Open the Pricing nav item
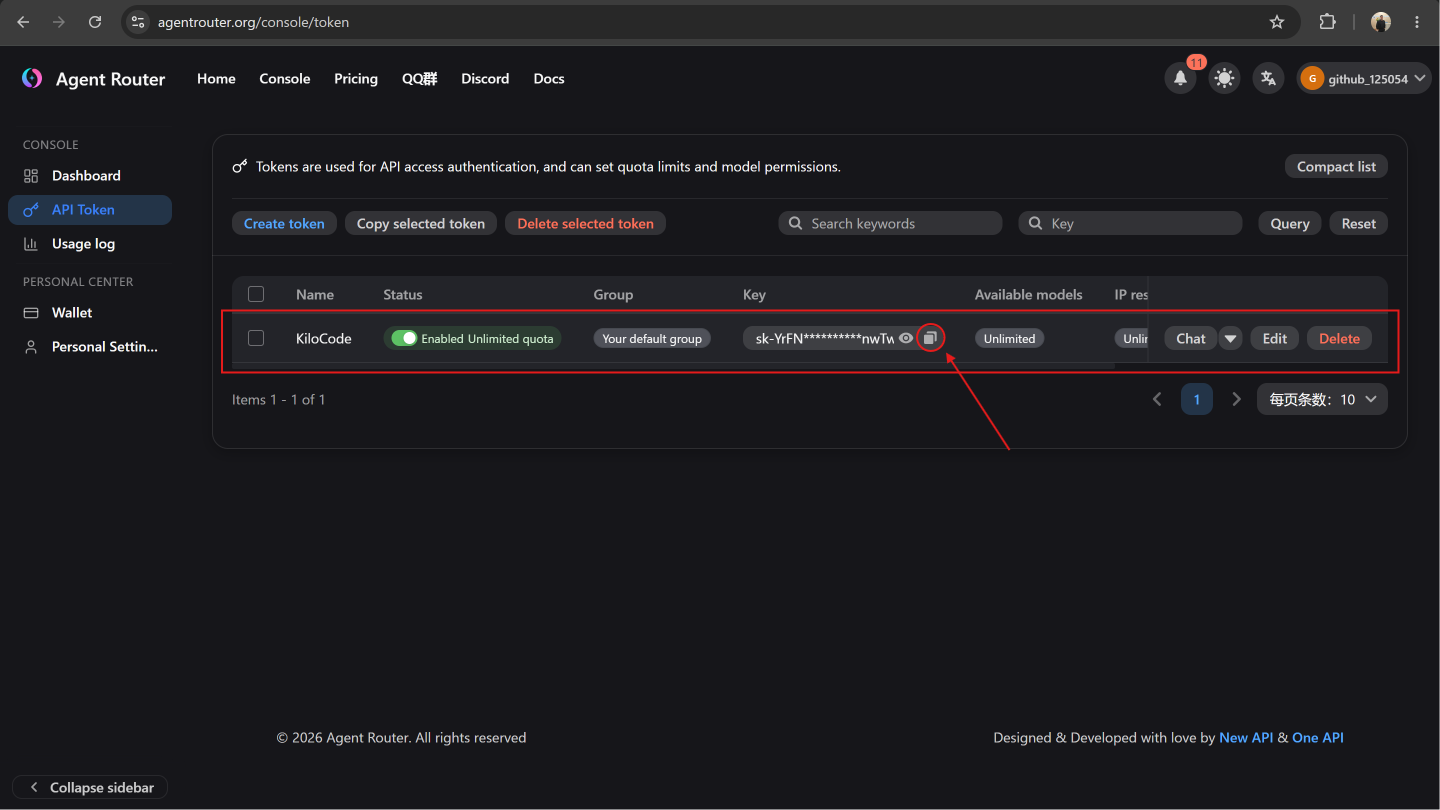Viewport: 1440px width, 810px height. point(356,79)
